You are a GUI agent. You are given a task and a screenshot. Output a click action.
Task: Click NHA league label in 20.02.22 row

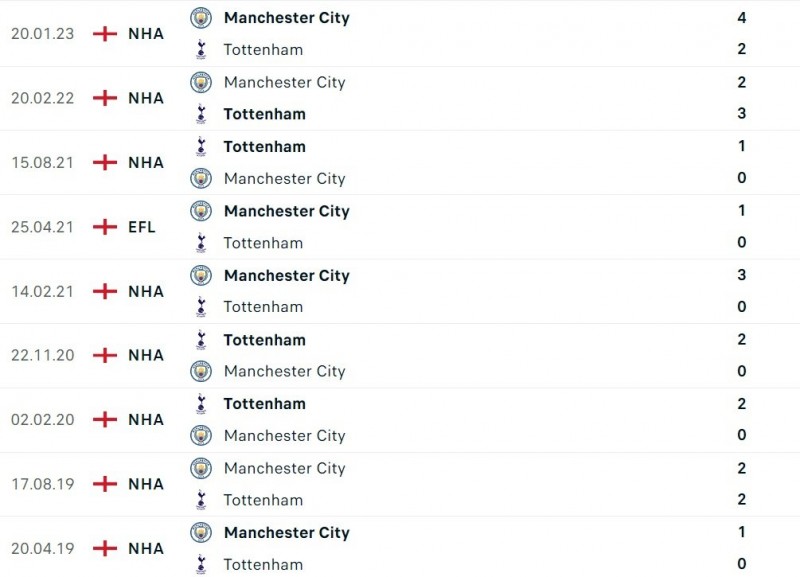click(146, 98)
